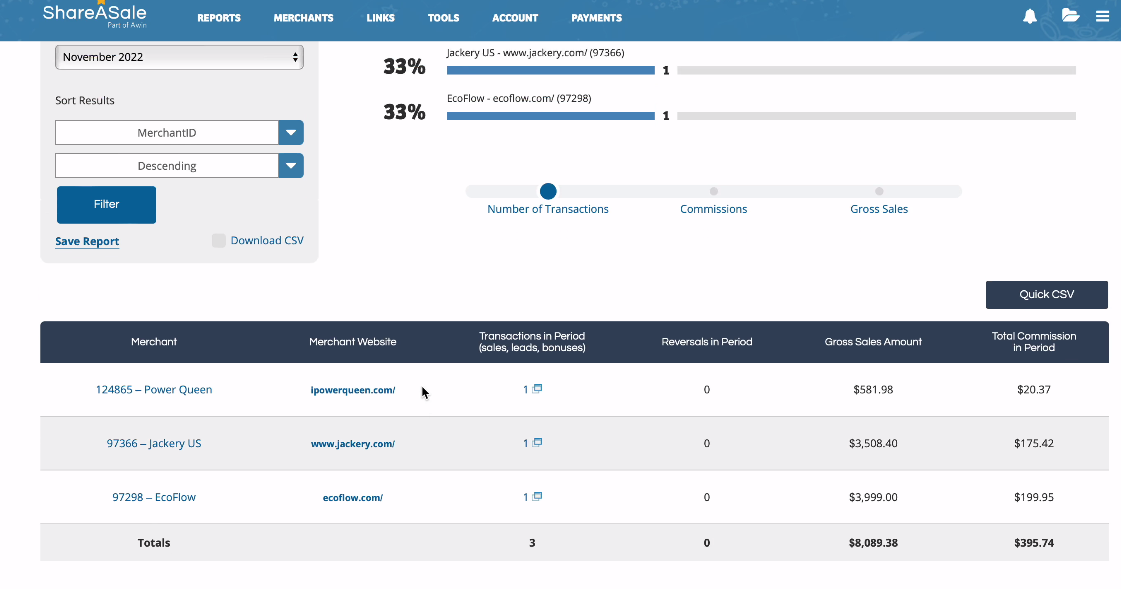Image resolution: width=1121 pixels, height=589 pixels.
Task: Click the $395.74 total commission value
Action: coord(1034,543)
